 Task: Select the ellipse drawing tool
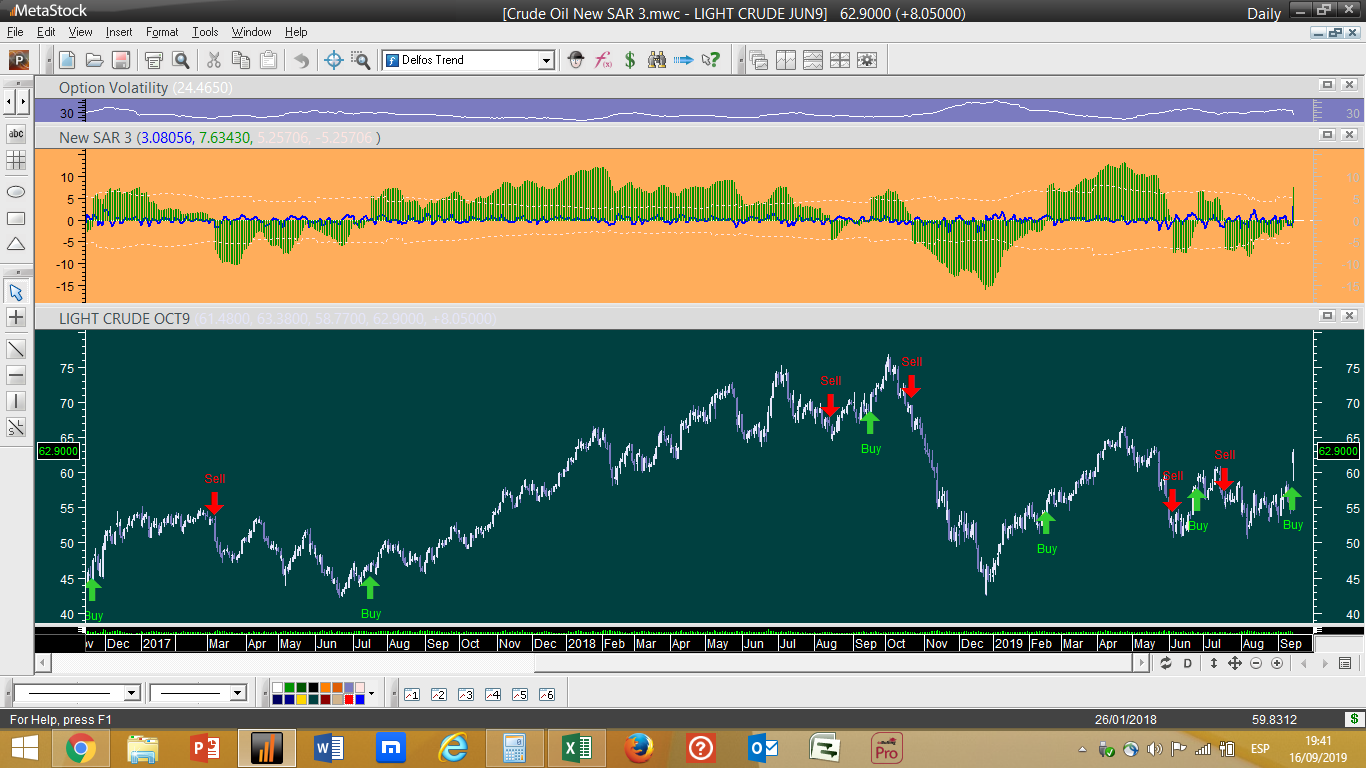coord(16,192)
